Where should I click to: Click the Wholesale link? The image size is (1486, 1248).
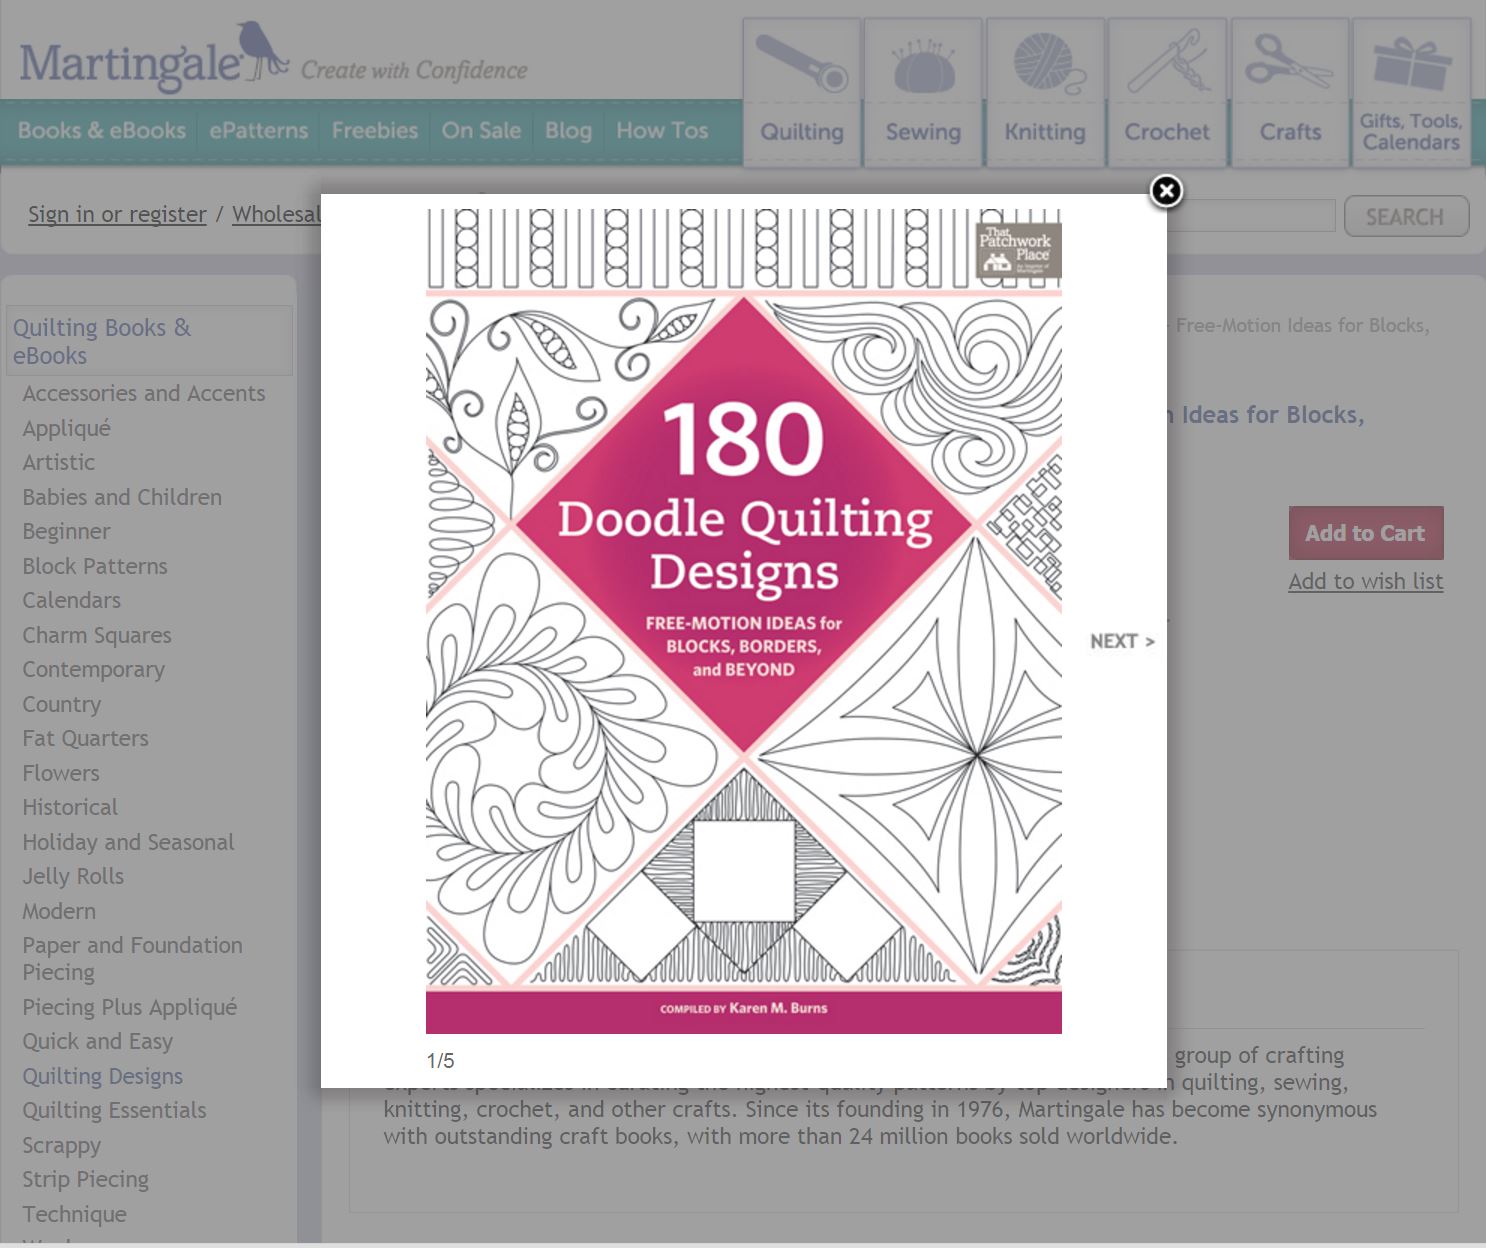(276, 214)
